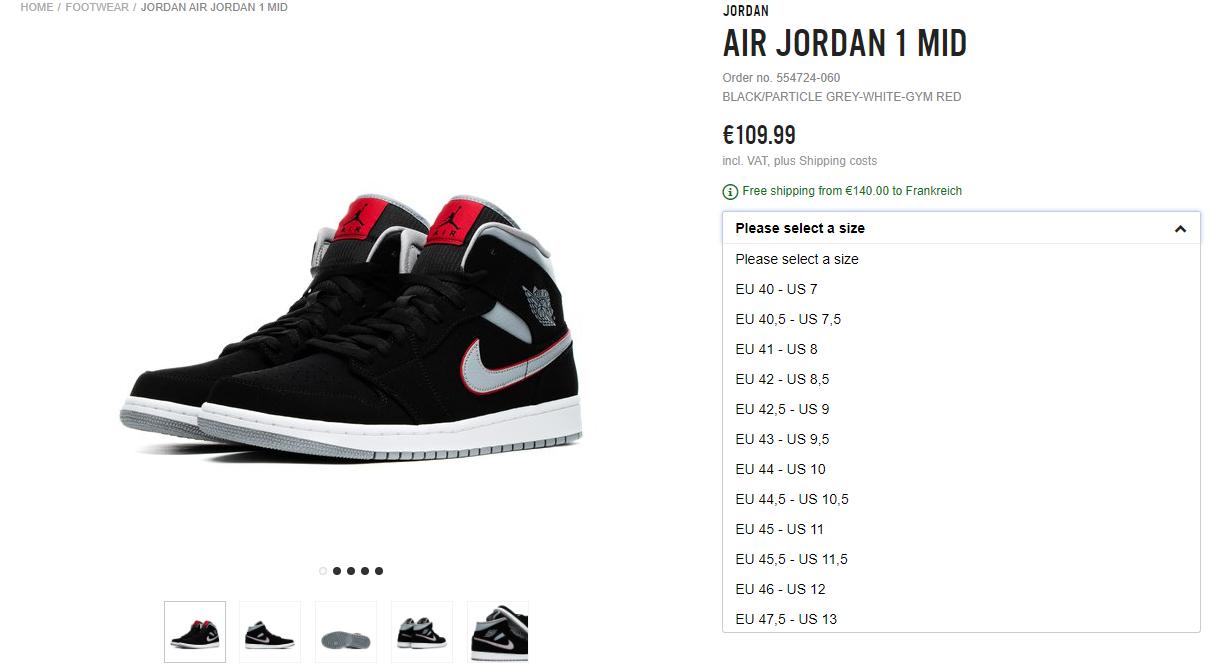Click the first carousel dot indicator
This screenshot has height=665, width=1214.
click(323, 571)
